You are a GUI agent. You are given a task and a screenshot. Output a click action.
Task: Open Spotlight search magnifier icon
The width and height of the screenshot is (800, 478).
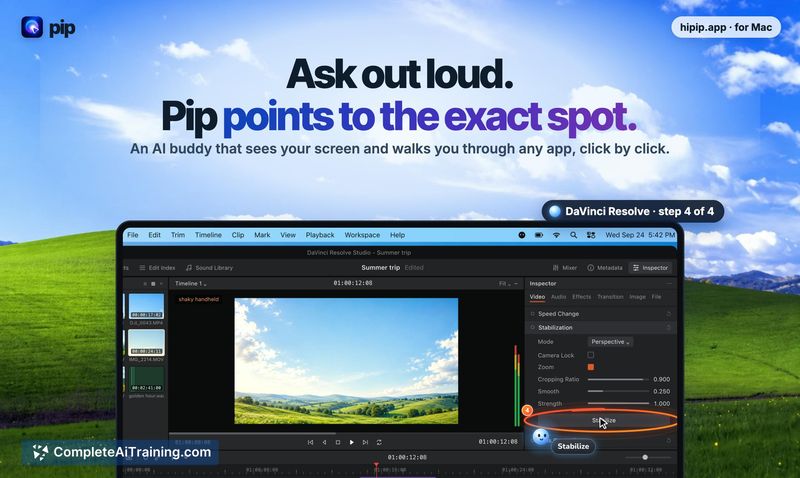pyautogui.click(x=573, y=235)
